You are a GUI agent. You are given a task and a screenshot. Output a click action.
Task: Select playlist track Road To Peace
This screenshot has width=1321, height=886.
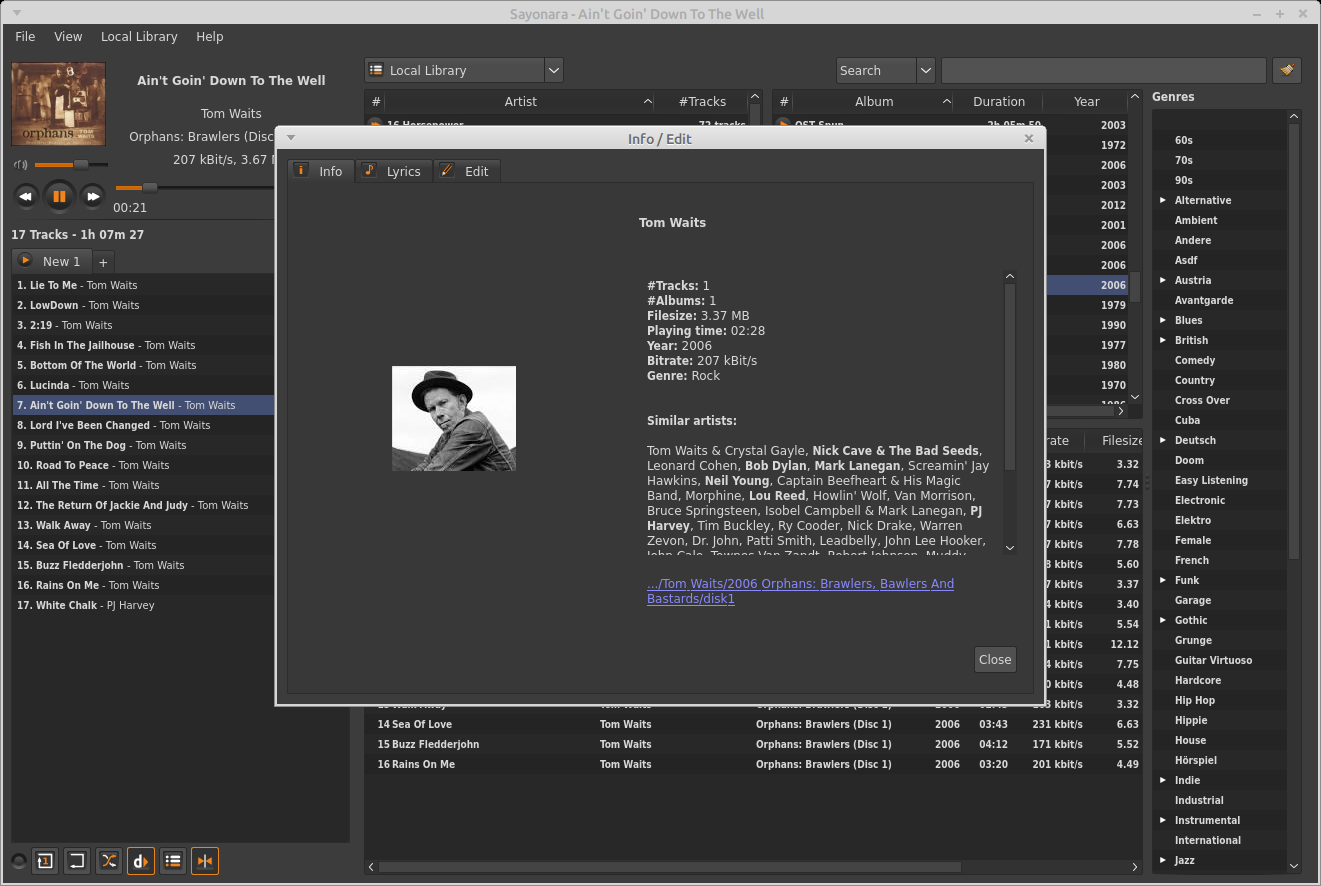[143, 465]
